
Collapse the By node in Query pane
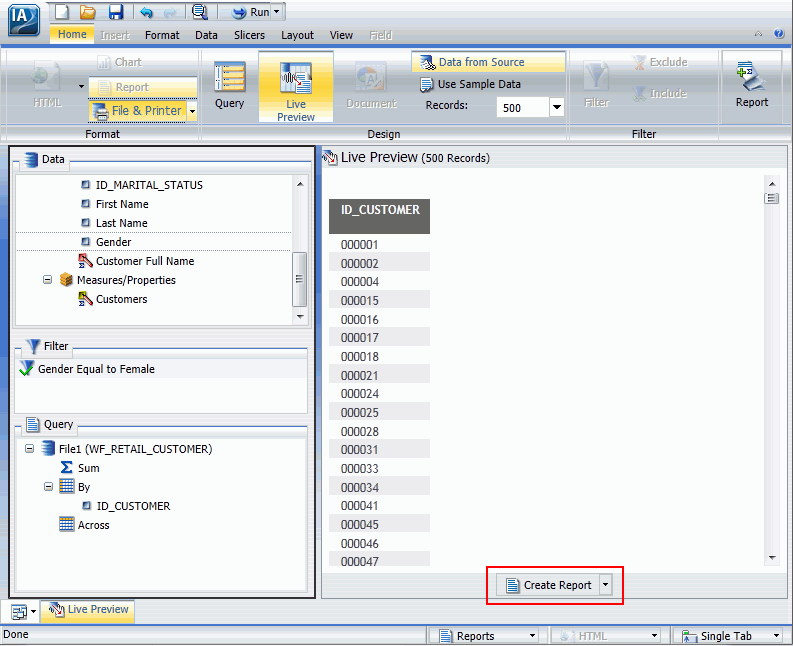click(x=49, y=487)
